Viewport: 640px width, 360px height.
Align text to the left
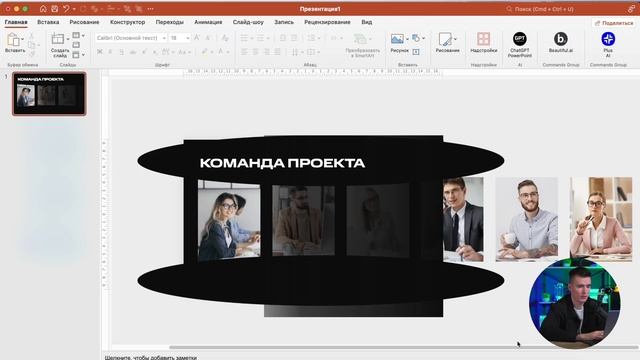click(244, 52)
